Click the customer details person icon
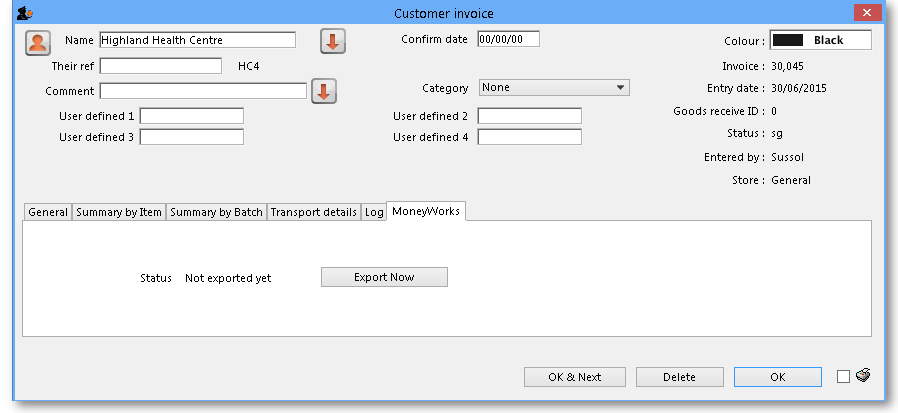The width and height of the screenshot is (898, 413). (38, 42)
